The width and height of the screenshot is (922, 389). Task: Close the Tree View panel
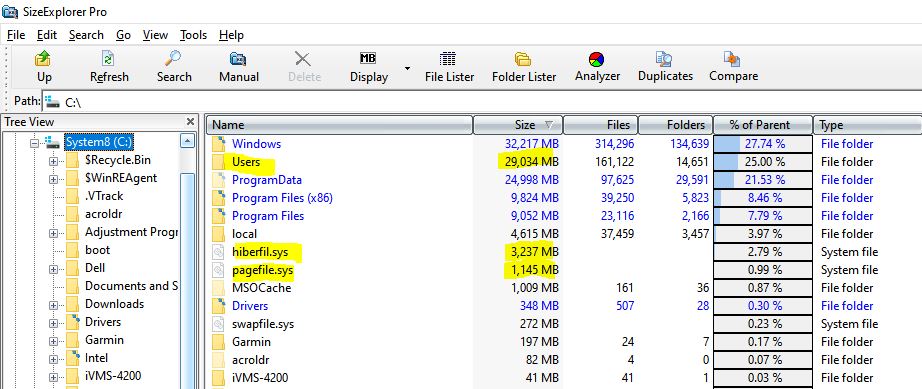click(191, 122)
